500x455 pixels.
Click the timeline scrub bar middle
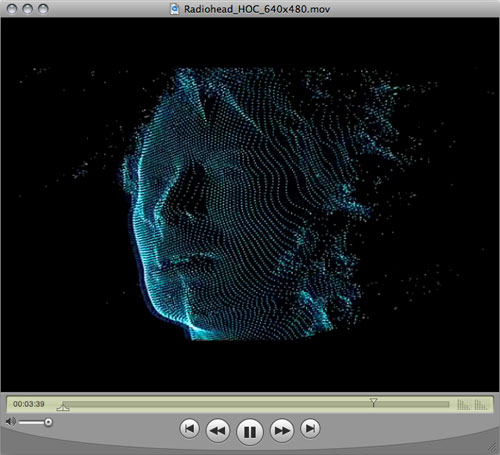pos(255,404)
